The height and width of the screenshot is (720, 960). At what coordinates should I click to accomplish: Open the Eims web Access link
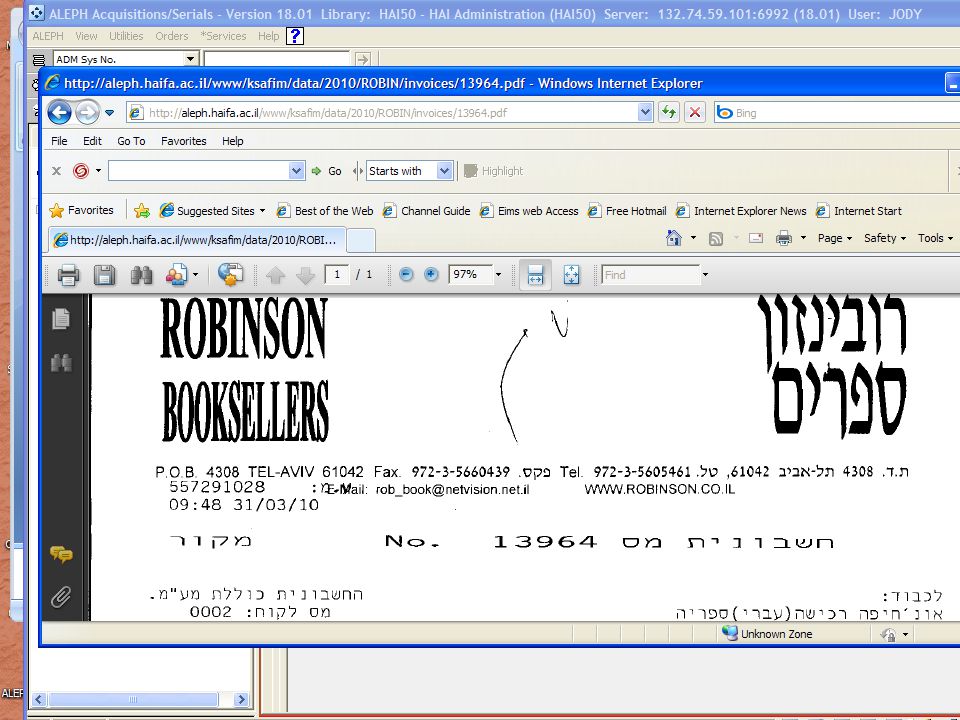pos(530,211)
